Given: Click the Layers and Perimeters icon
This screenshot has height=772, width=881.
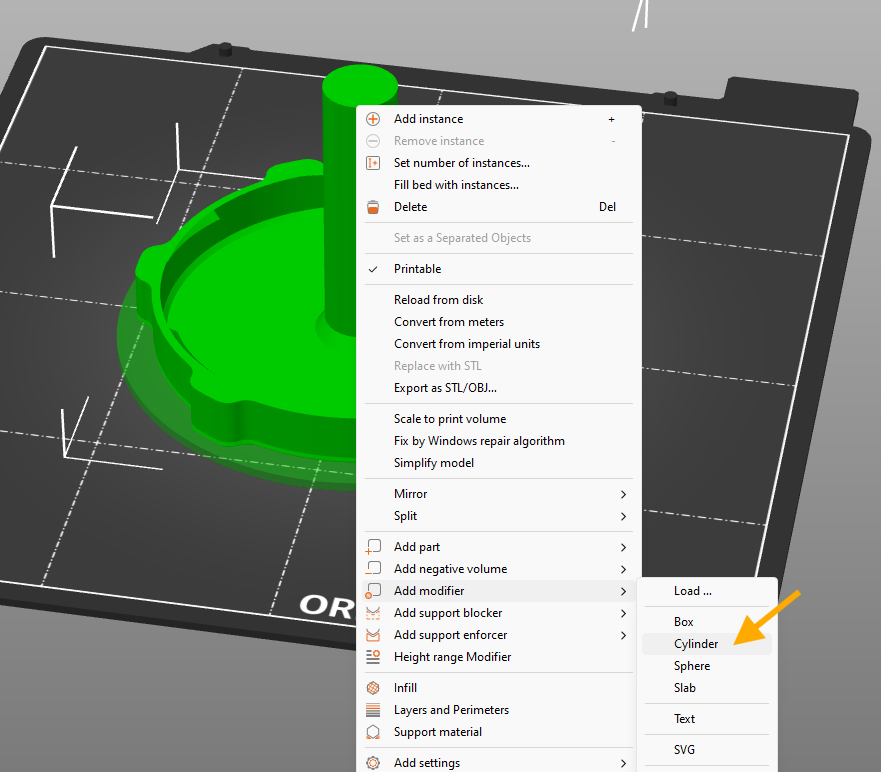Looking at the screenshot, I should click(x=373, y=710).
